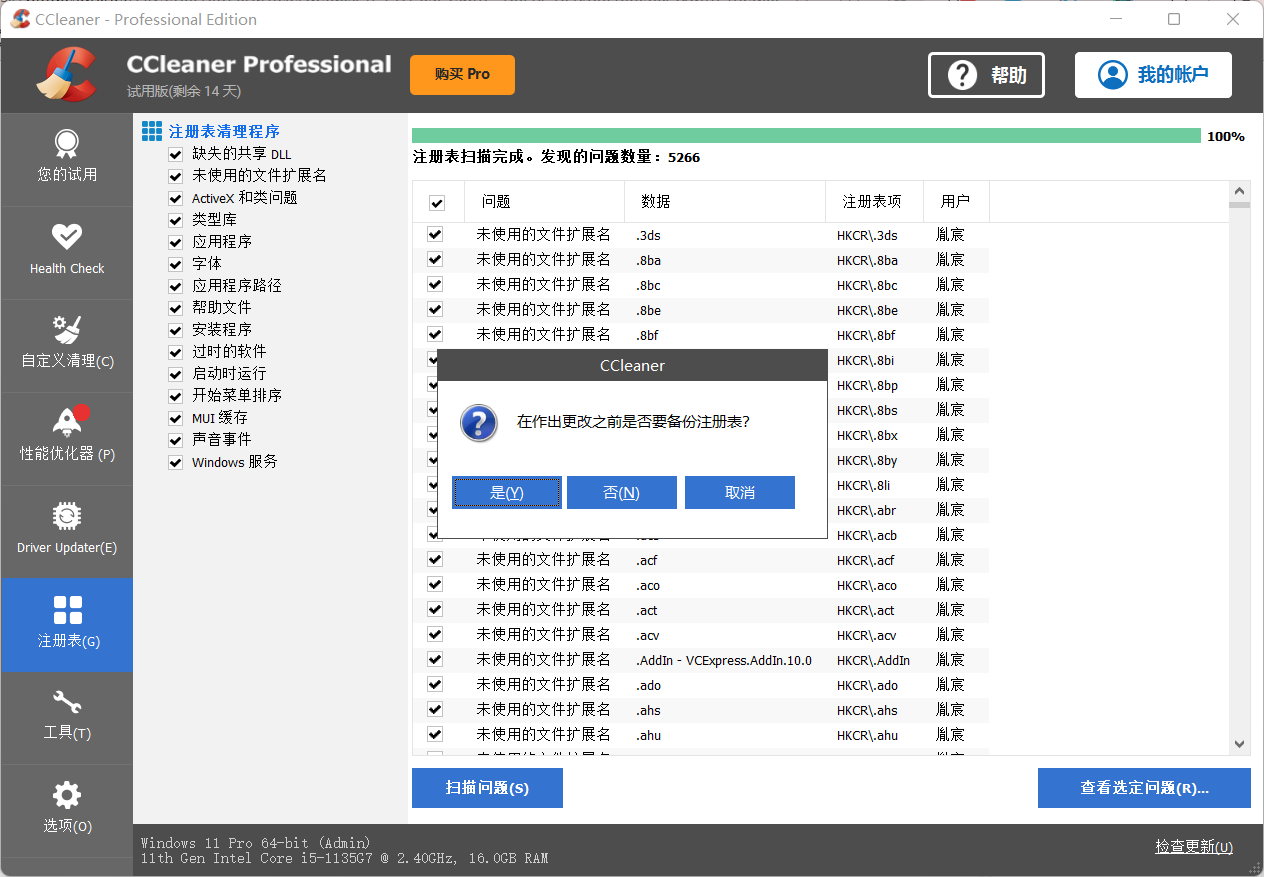The image size is (1264, 877).
Task: Toggle MUI 缓存 checkbox
Action: coord(175,419)
